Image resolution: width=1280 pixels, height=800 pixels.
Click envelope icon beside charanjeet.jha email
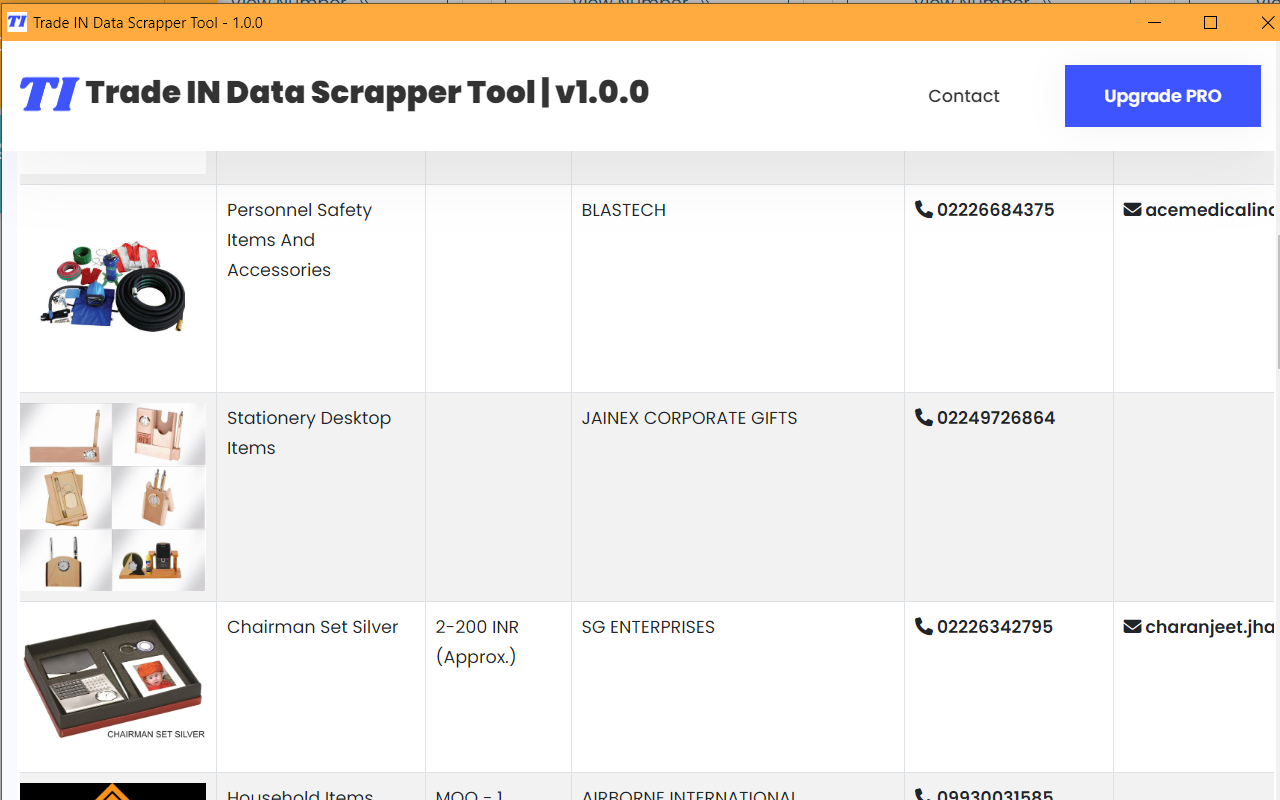coord(1132,626)
